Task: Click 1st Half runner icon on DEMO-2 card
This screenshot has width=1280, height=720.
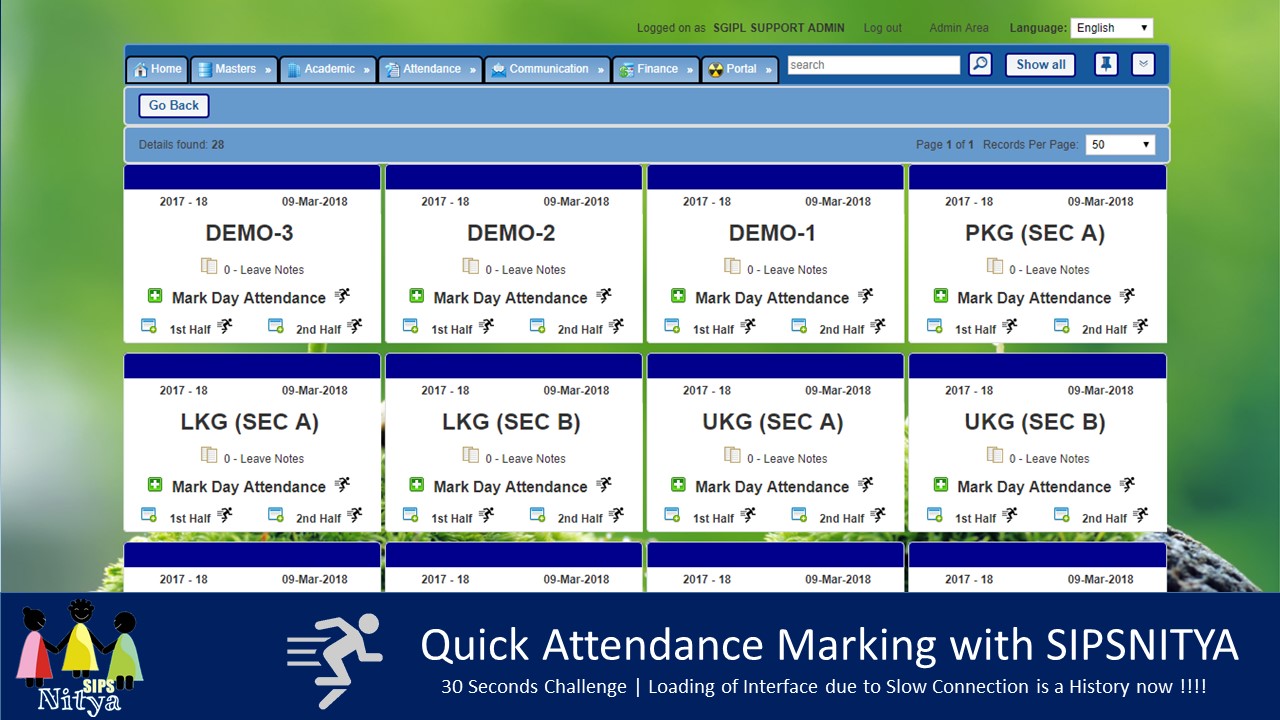Action: click(487, 326)
